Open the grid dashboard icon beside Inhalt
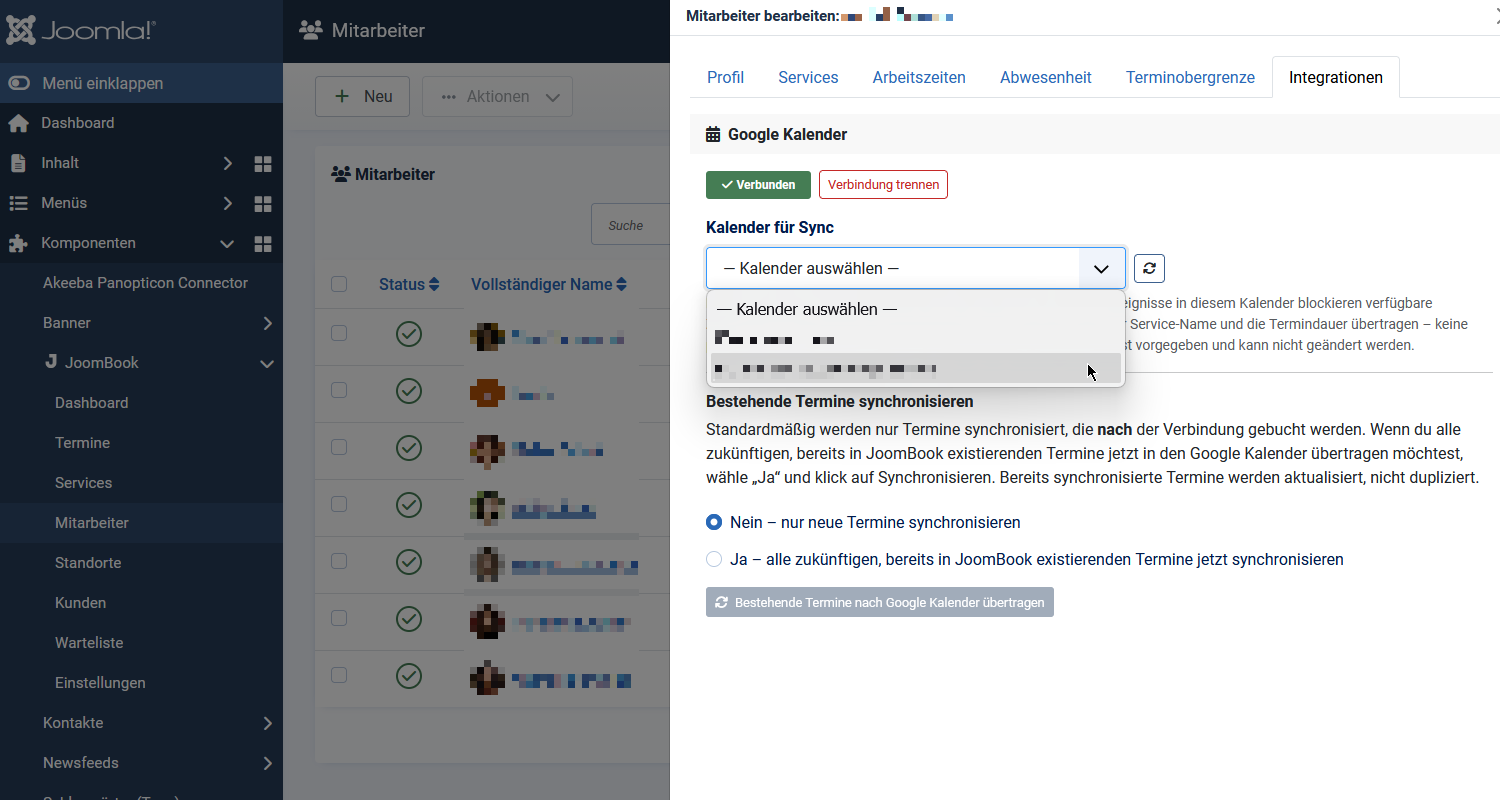The width and height of the screenshot is (1500, 800). pos(263,163)
